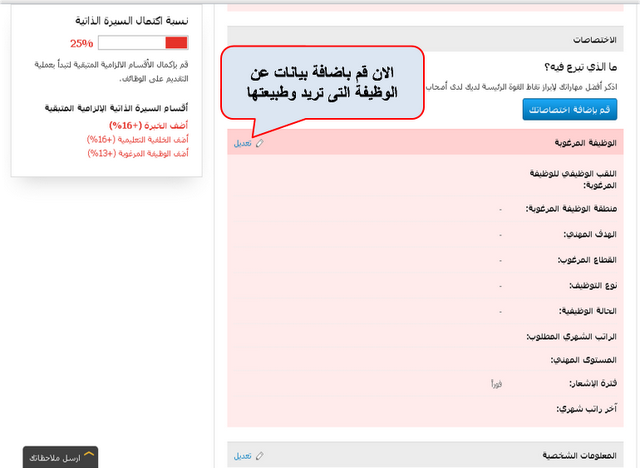Click the arrow icon on the feedback tab
640x468 pixels.
(x=89, y=454)
